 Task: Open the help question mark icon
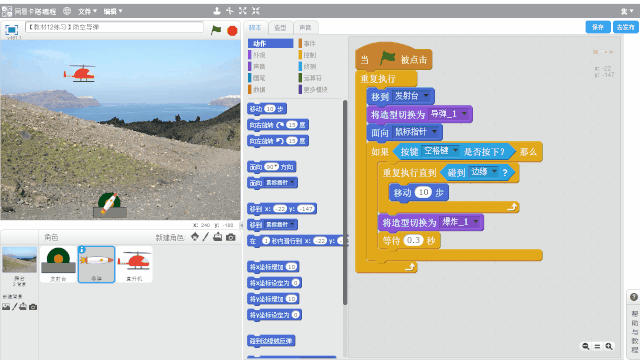click(633, 297)
